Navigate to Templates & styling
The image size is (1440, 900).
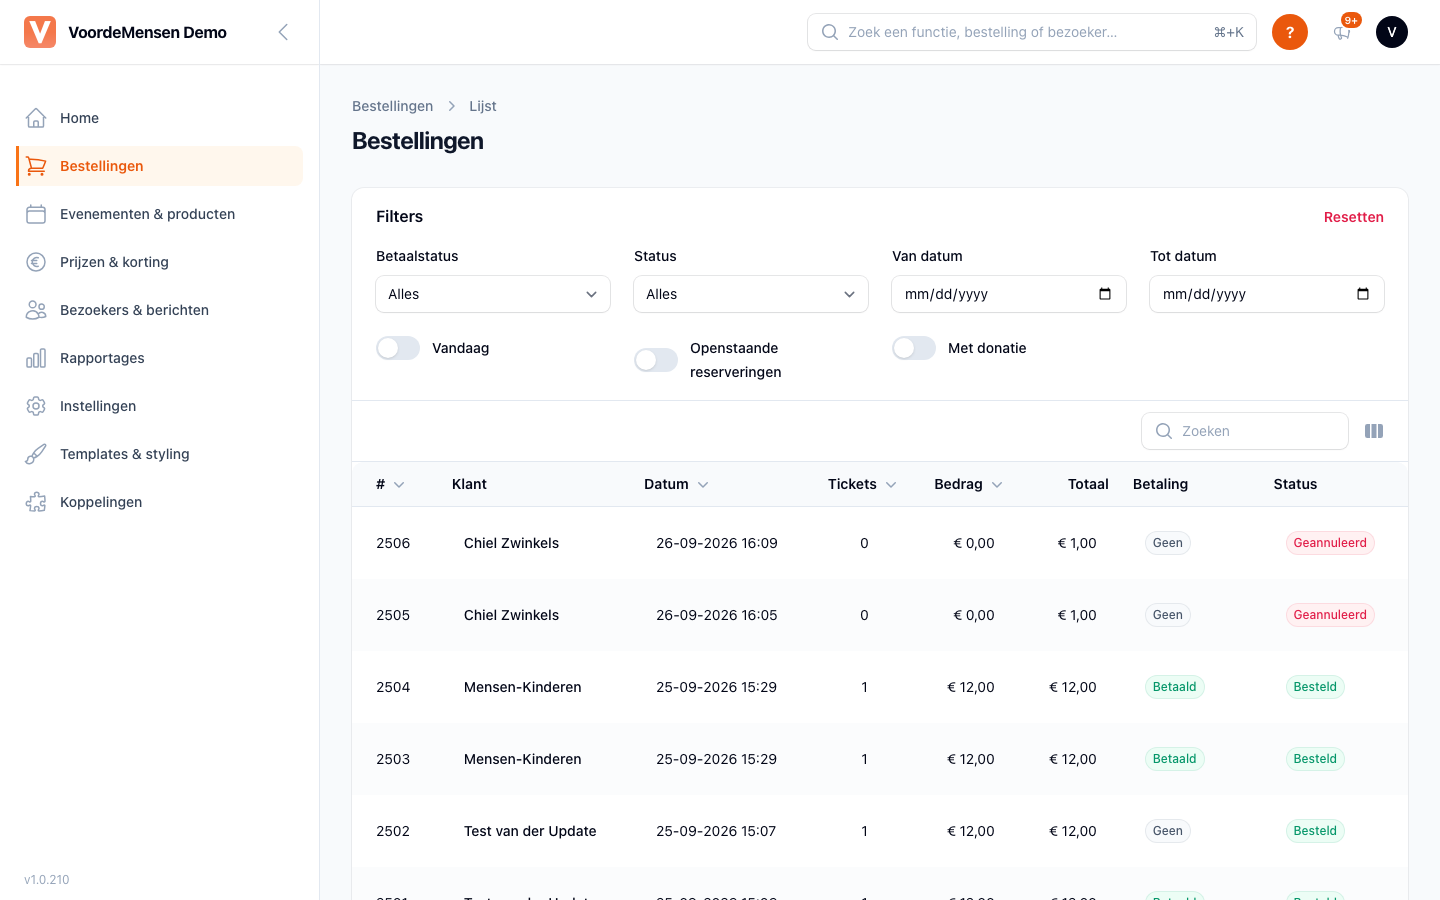(160, 454)
